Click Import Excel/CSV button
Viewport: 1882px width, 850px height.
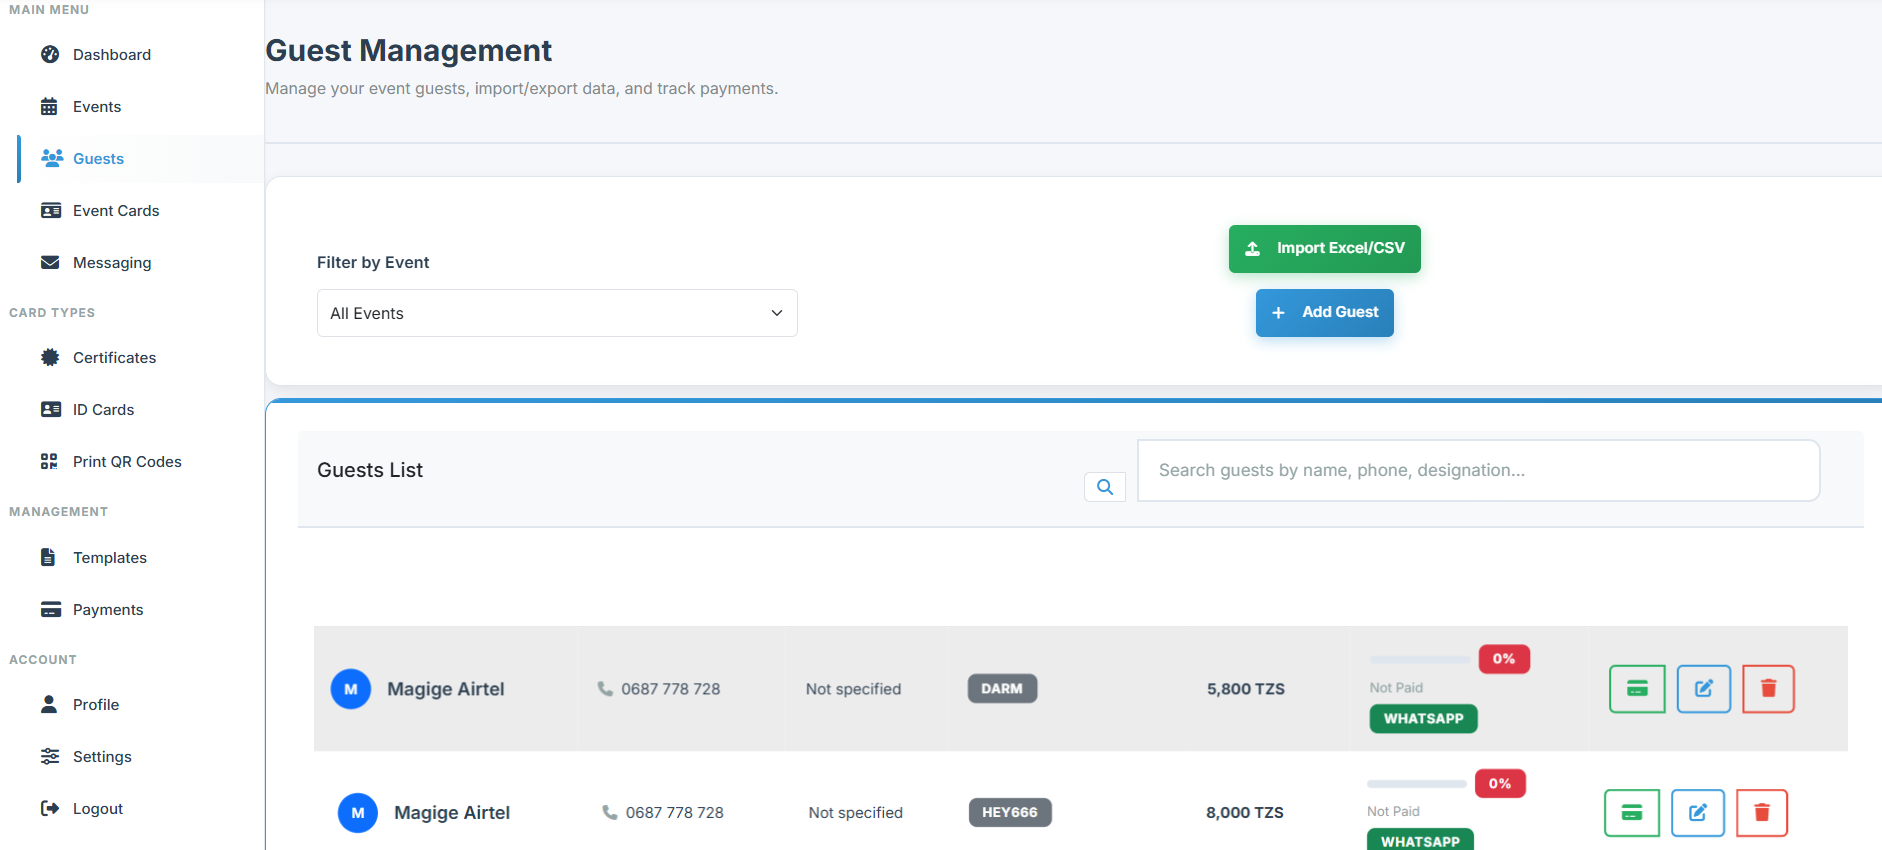1324,249
